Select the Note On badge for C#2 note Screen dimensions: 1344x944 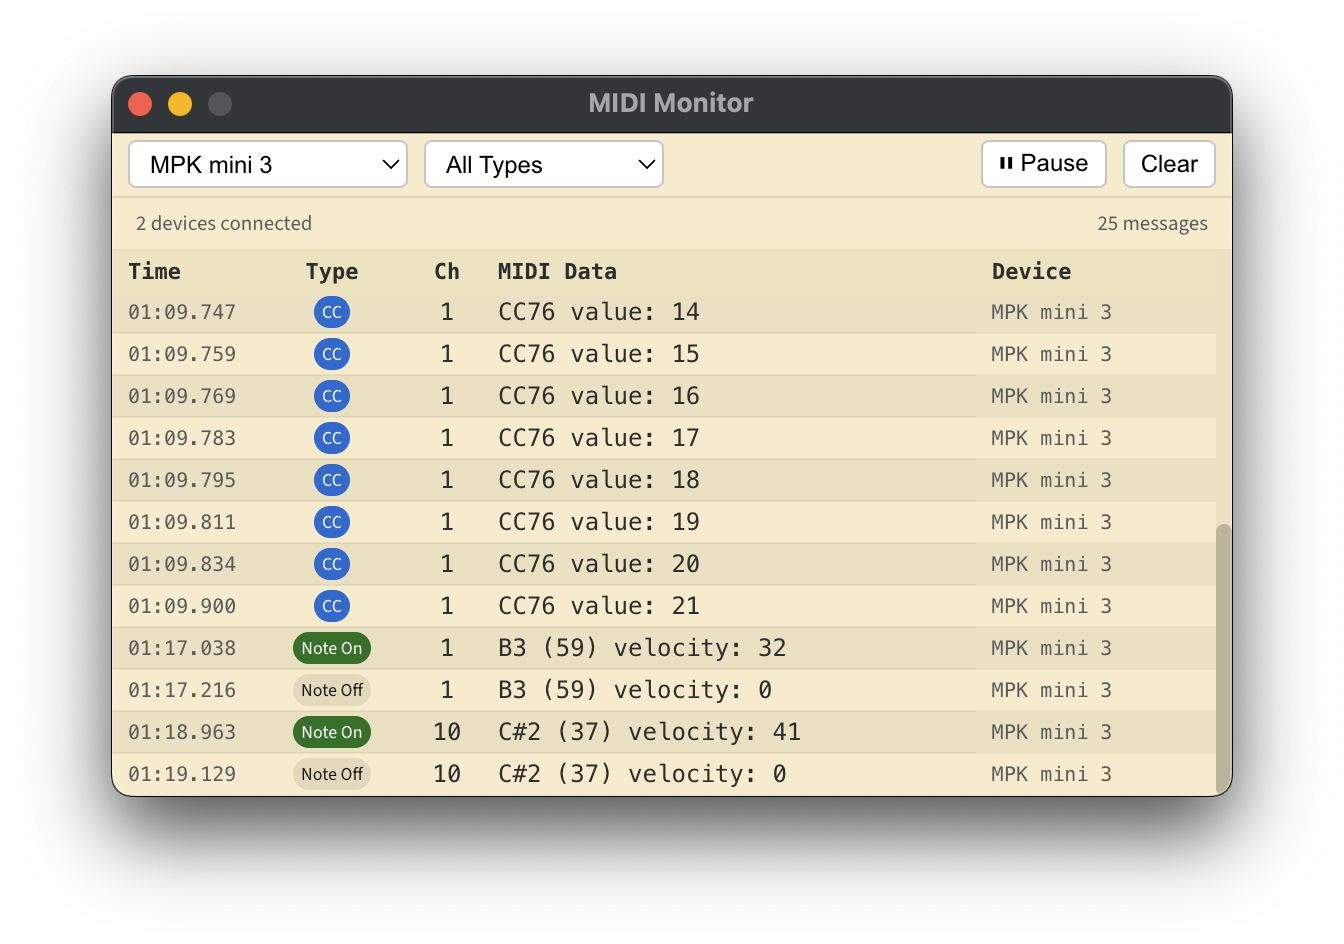click(x=331, y=732)
